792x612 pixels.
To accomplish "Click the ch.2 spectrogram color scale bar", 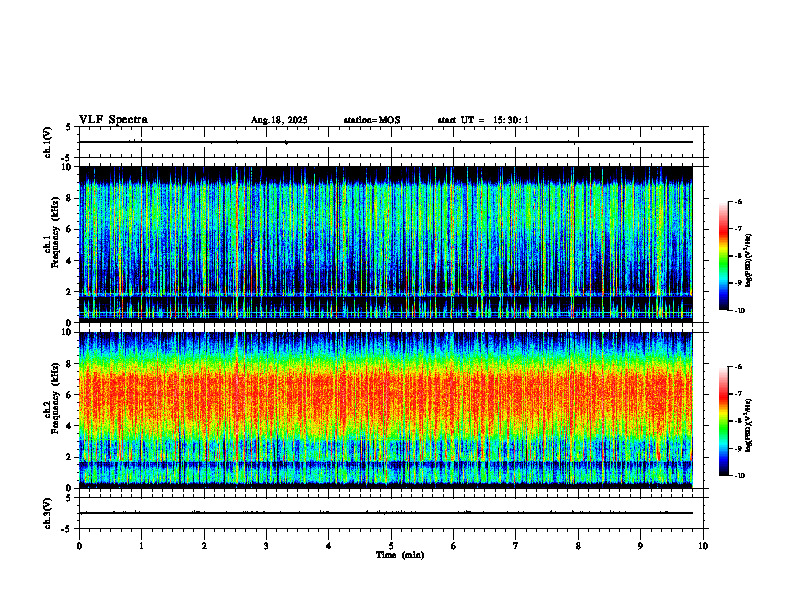I will click(723, 421).
